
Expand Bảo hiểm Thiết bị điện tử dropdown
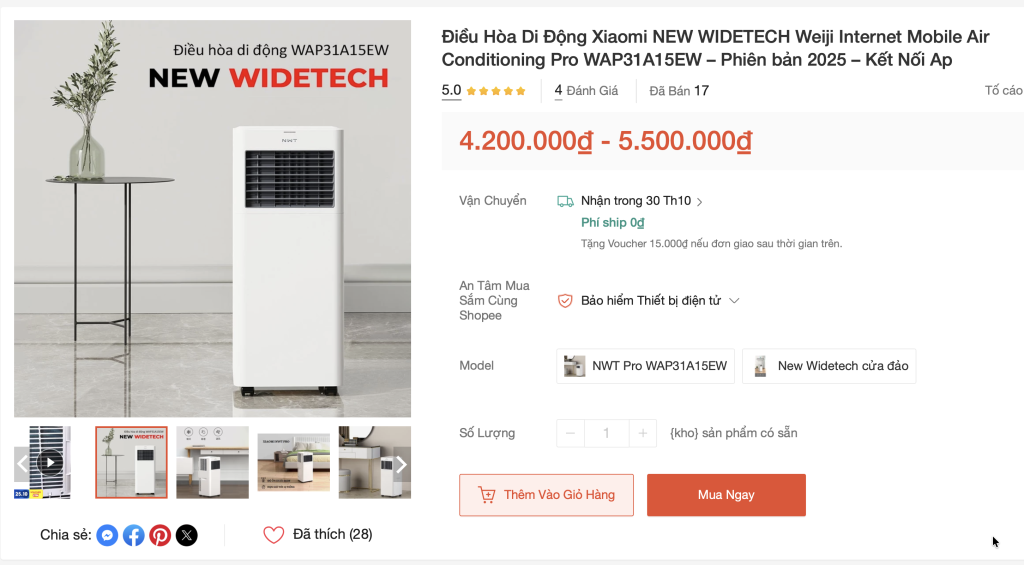(x=734, y=300)
